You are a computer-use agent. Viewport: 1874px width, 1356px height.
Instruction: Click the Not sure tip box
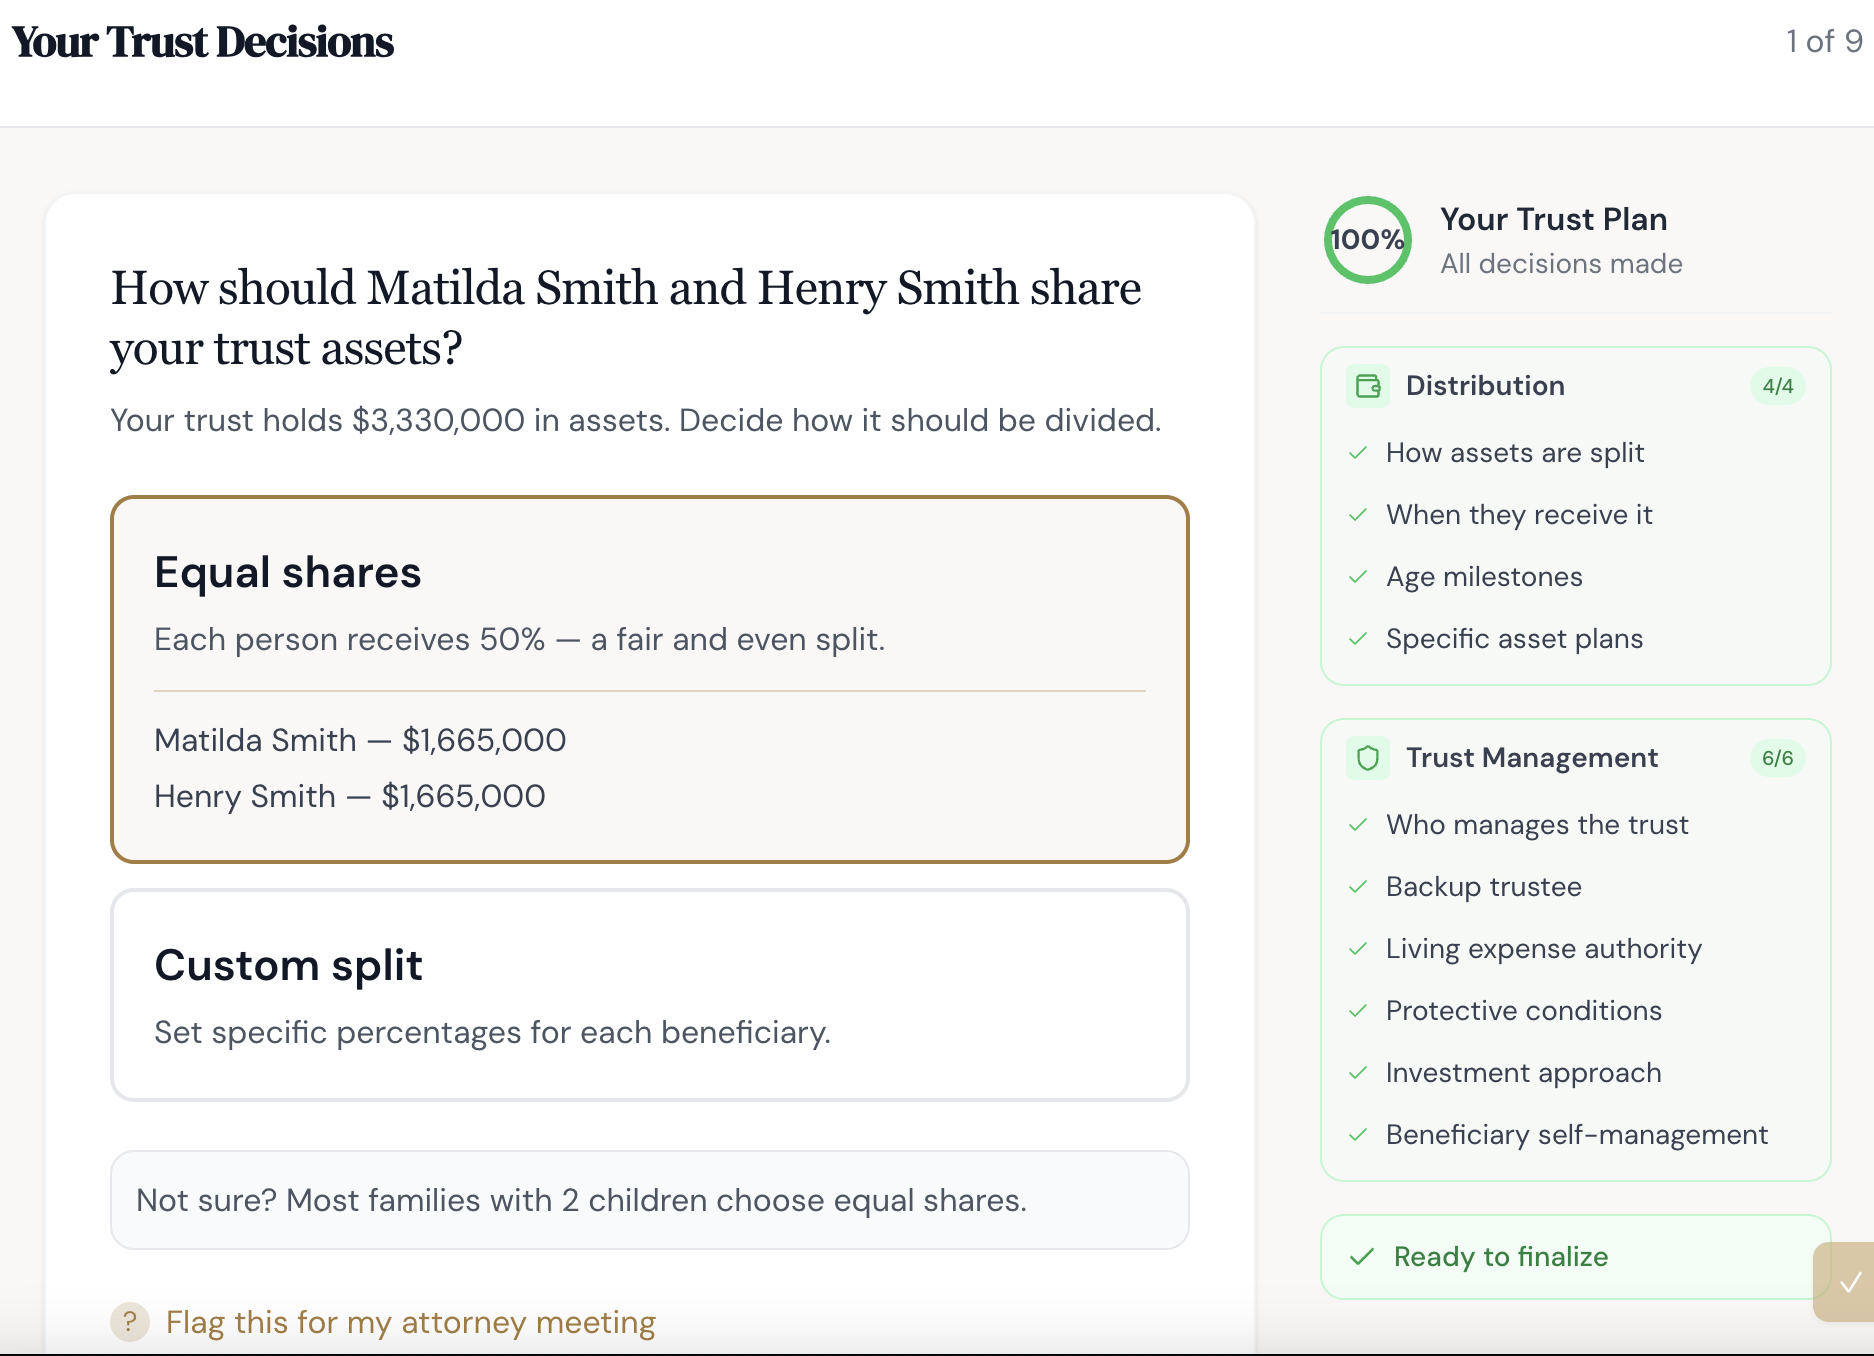coord(650,1200)
